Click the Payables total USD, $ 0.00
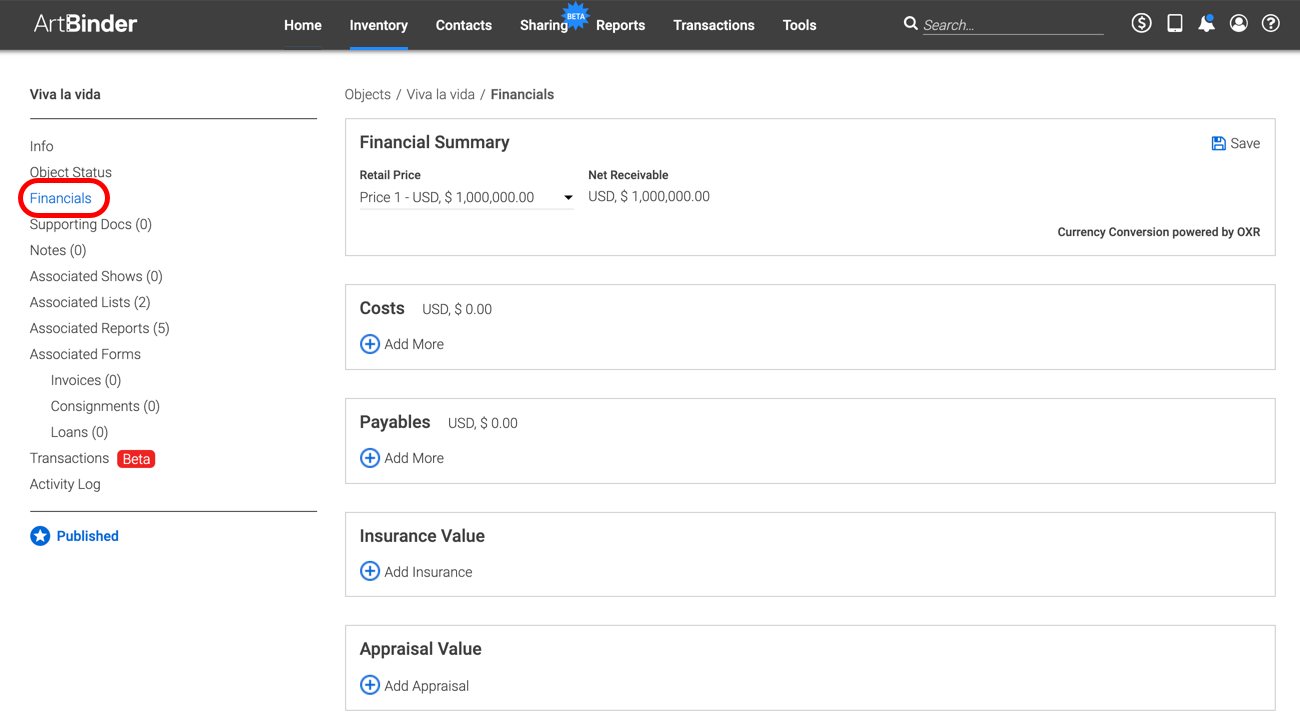 [483, 423]
